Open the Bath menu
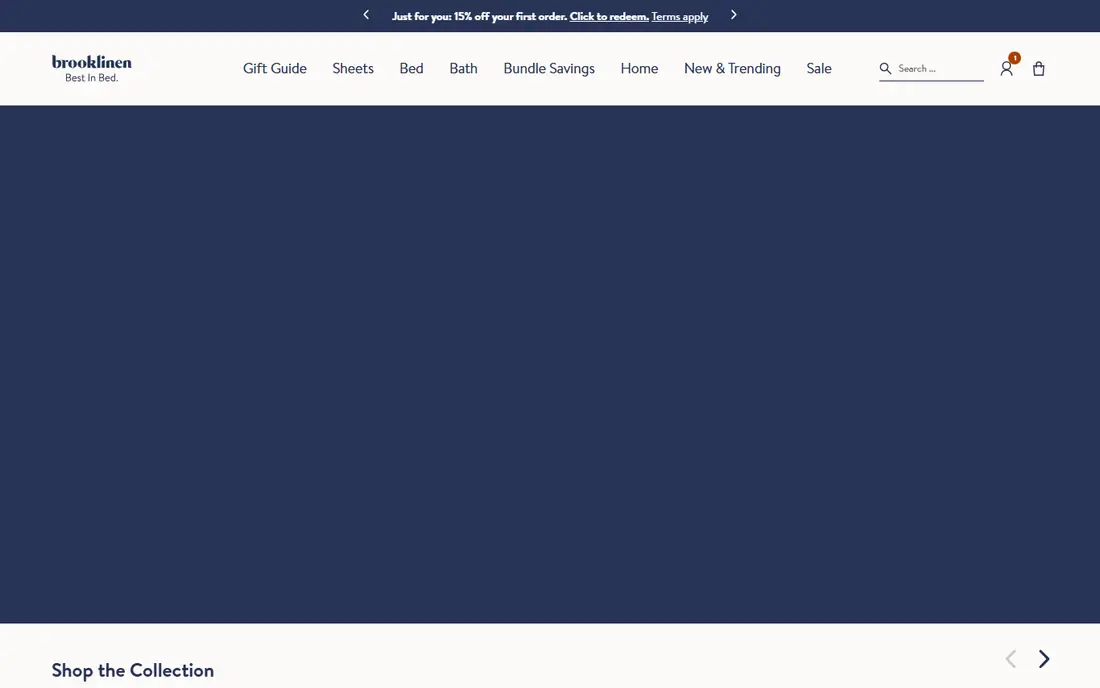This screenshot has height=688, width=1100. click(463, 69)
